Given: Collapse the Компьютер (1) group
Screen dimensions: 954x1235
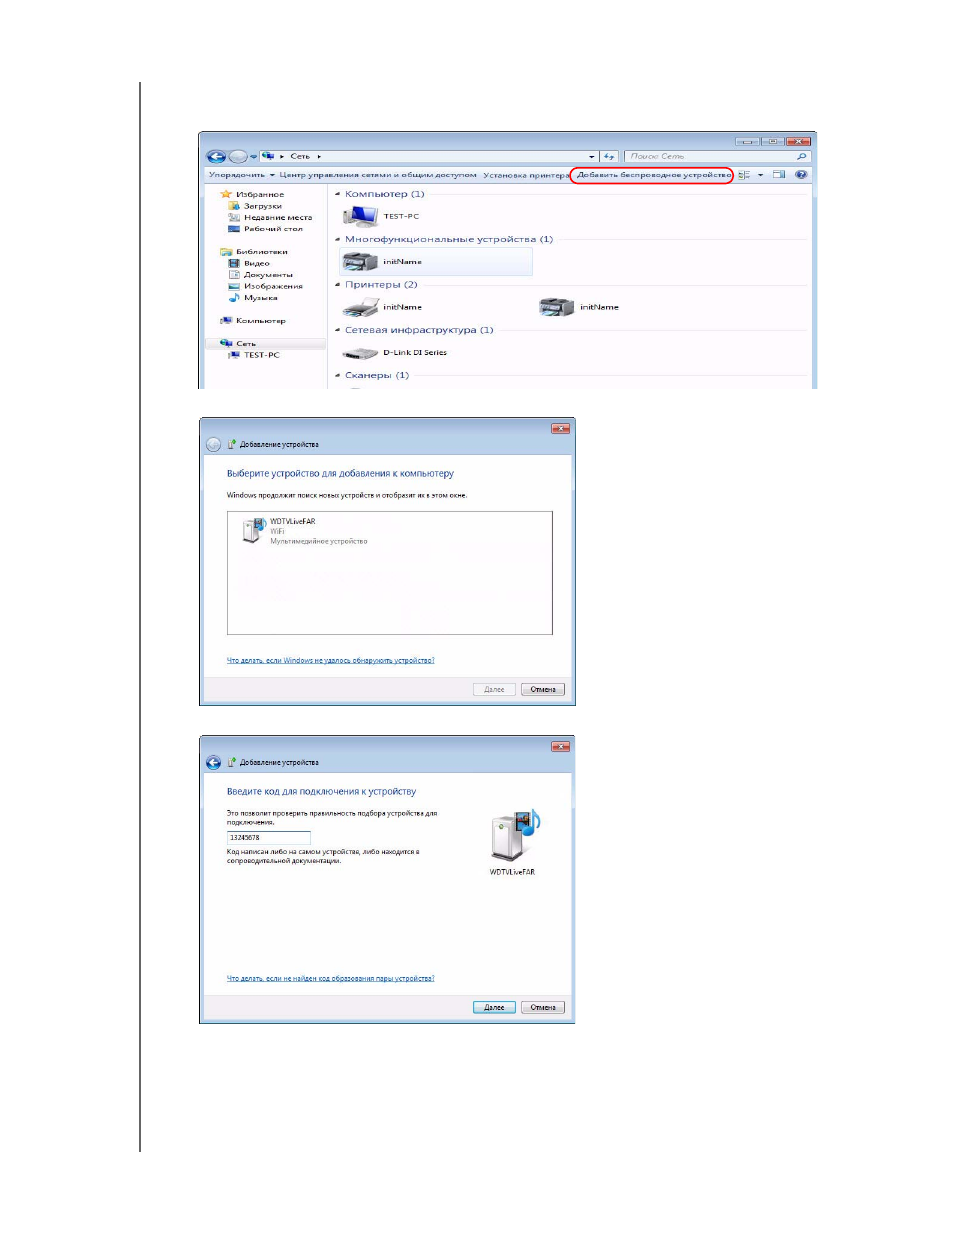Looking at the screenshot, I should (337, 194).
